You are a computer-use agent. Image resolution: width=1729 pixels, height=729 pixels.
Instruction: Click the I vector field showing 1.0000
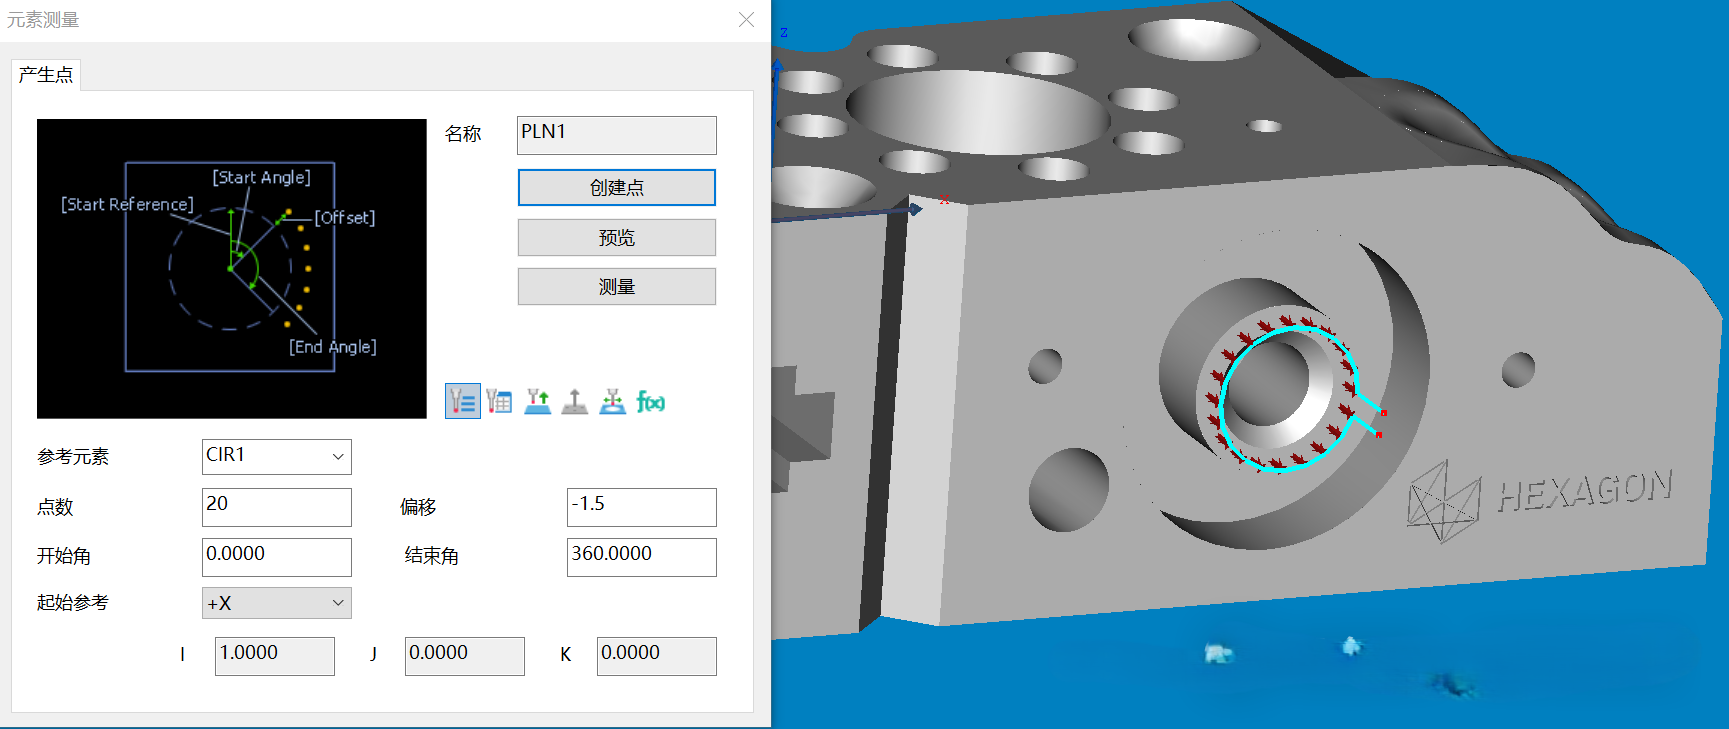click(274, 656)
